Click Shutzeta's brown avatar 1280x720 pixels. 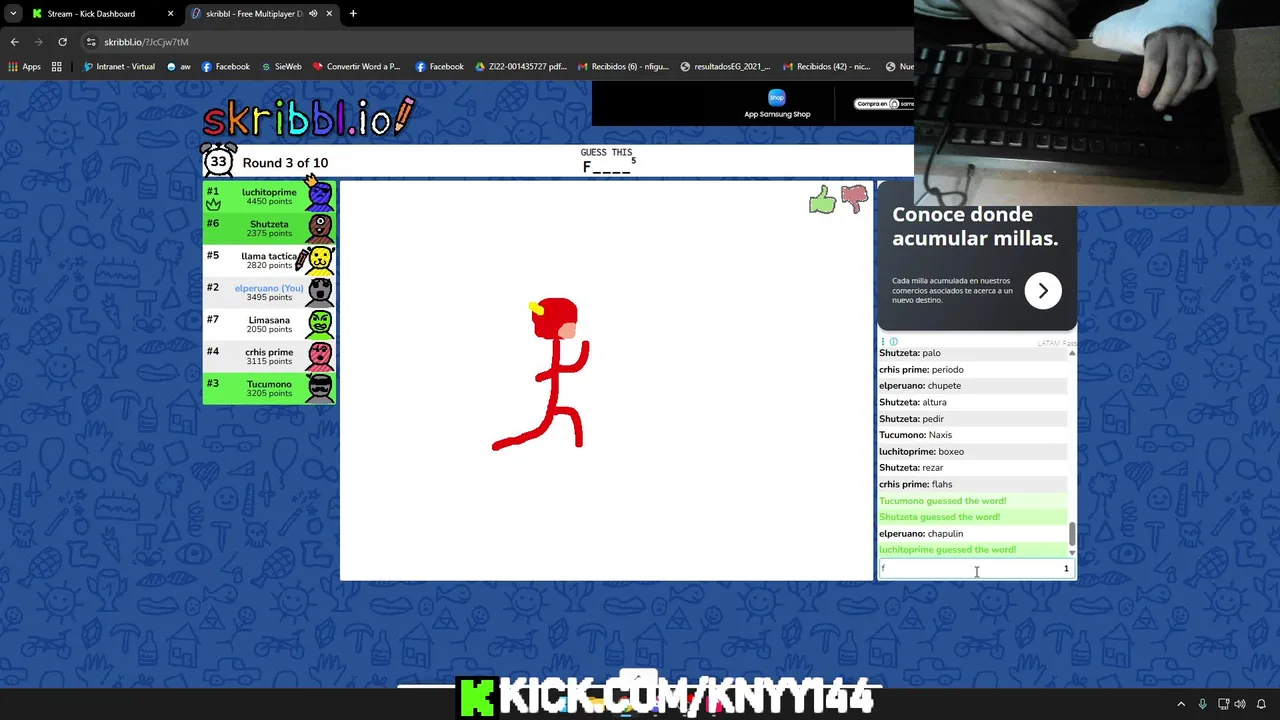coord(320,228)
